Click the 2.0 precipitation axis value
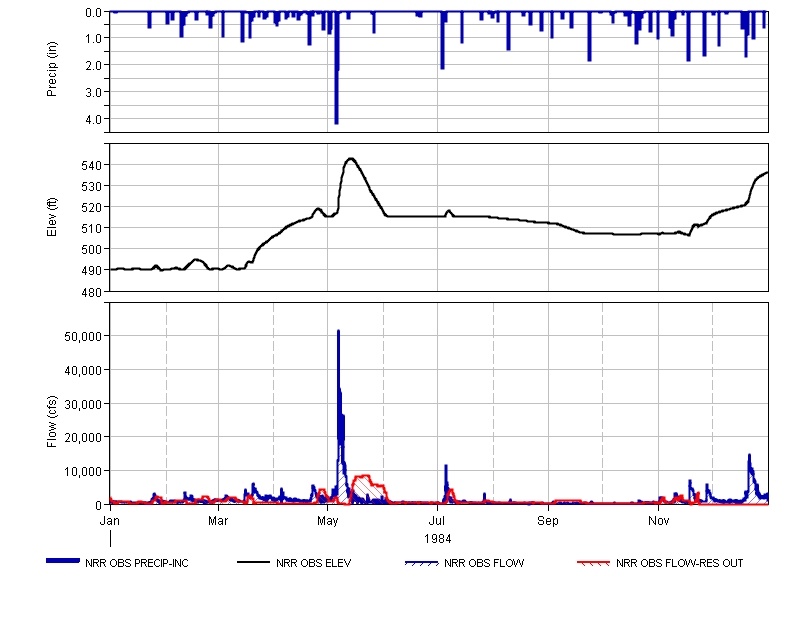The height and width of the screenshot is (627, 800). pyautogui.click(x=93, y=65)
